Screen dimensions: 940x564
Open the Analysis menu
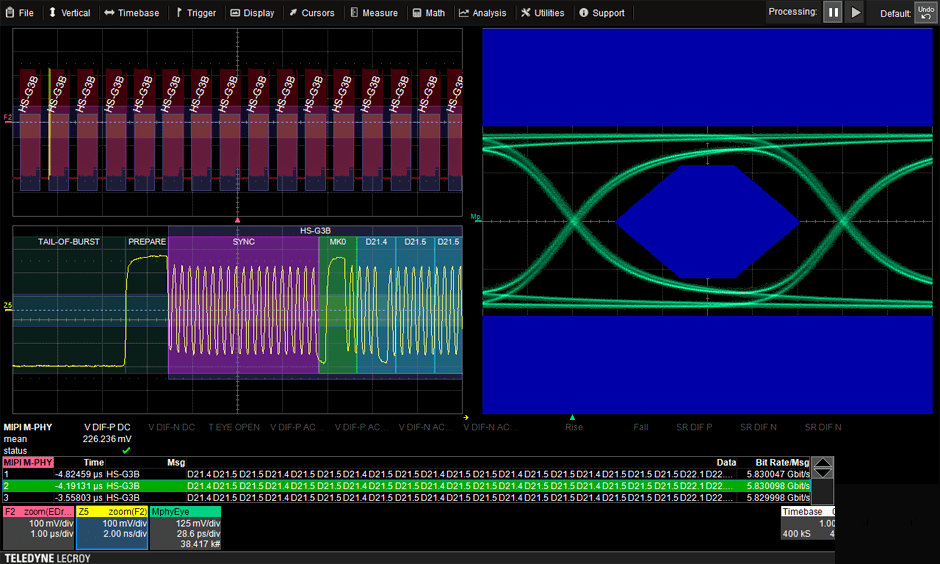(482, 13)
